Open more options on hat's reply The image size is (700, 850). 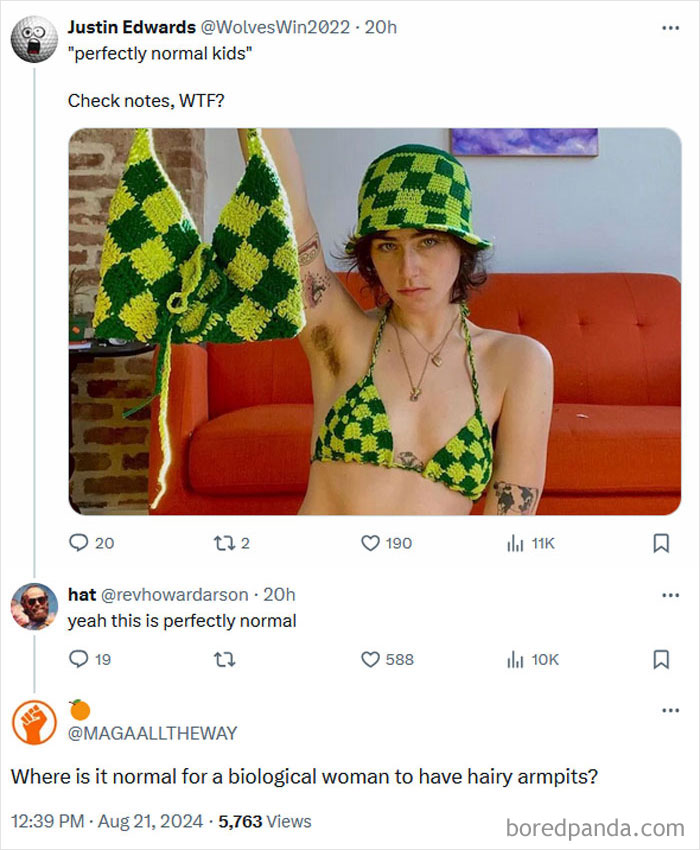671,595
